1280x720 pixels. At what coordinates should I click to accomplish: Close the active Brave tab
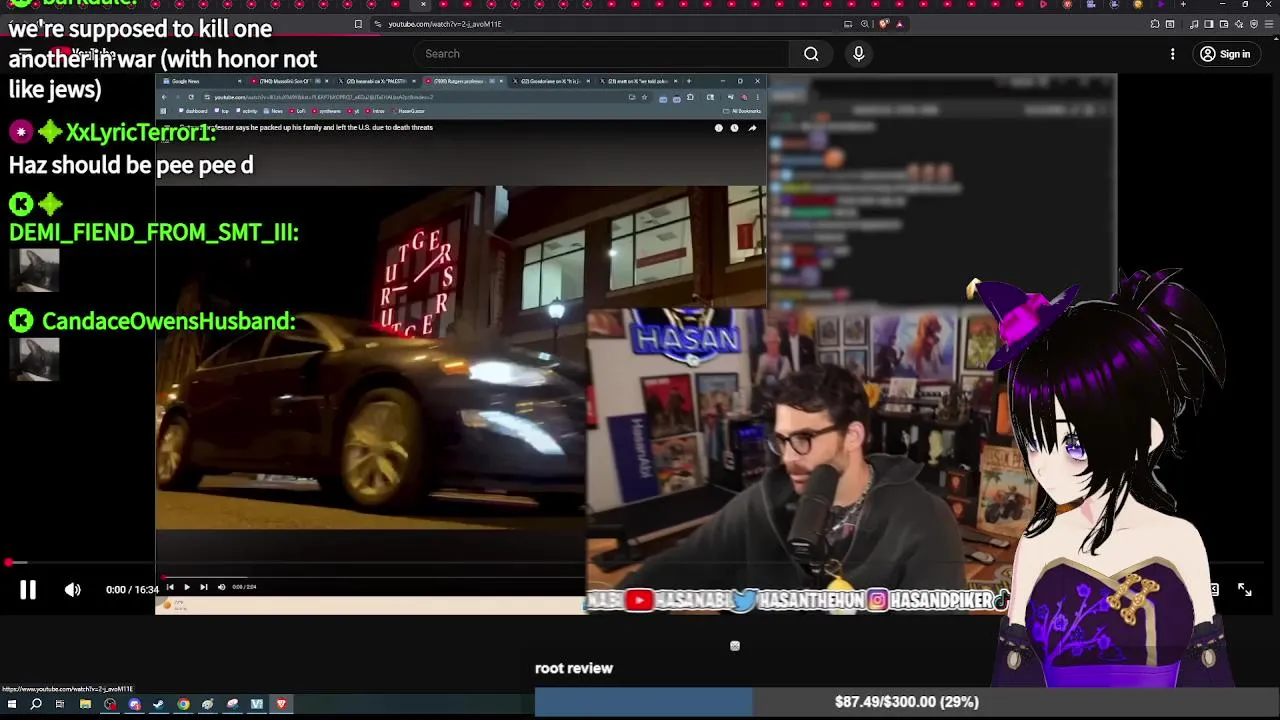[423, 4]
